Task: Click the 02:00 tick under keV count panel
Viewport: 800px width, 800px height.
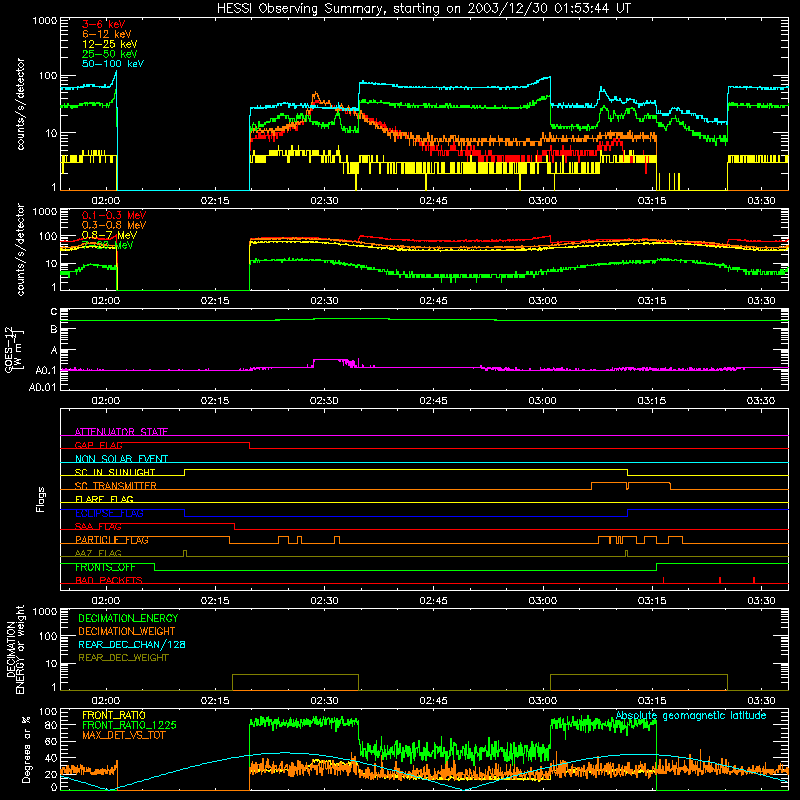Action: (x=106, y=201)
